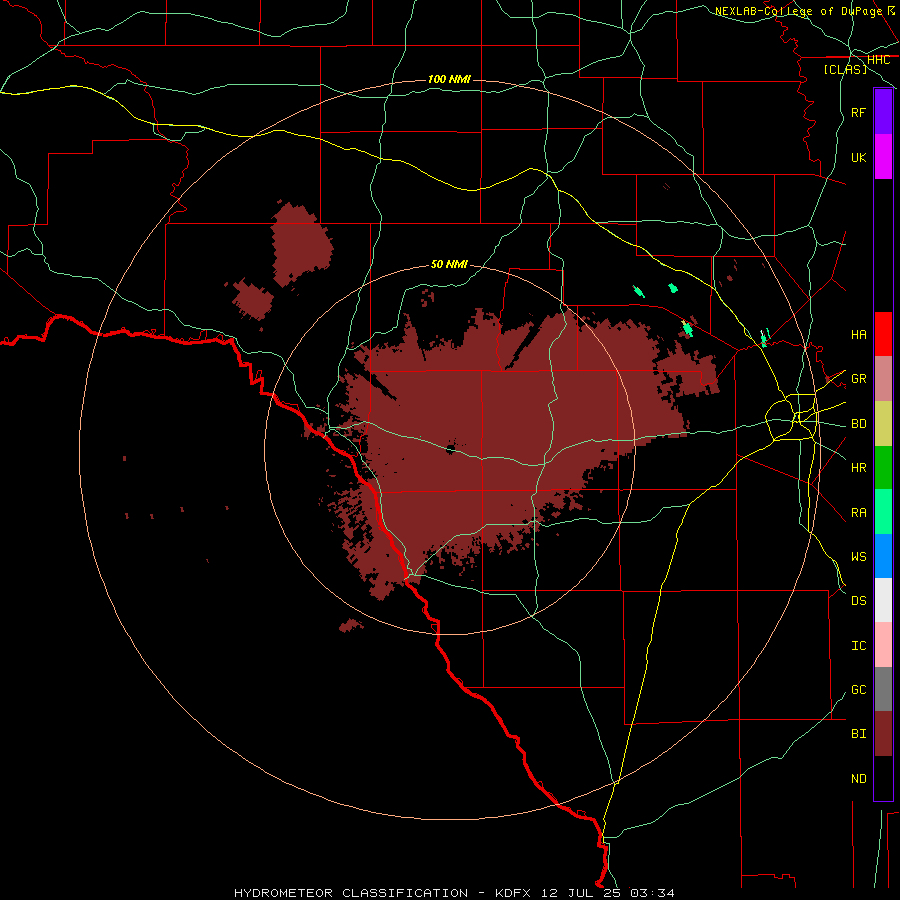Click the HYDROMETEOR CLASSIFICATION title text
The width and height of the screenshot is (900, 900).
pos(353,893)
